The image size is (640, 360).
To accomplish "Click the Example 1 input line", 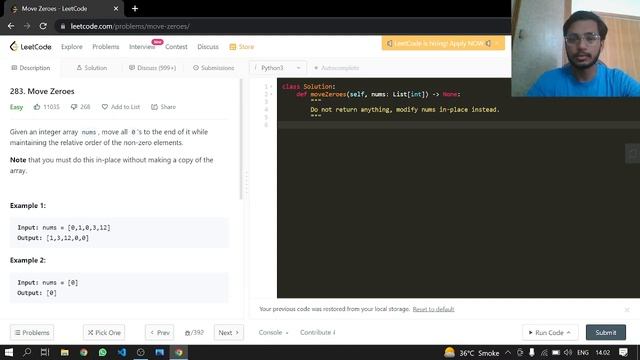I will pyautogui.click(x=64, y=228).
